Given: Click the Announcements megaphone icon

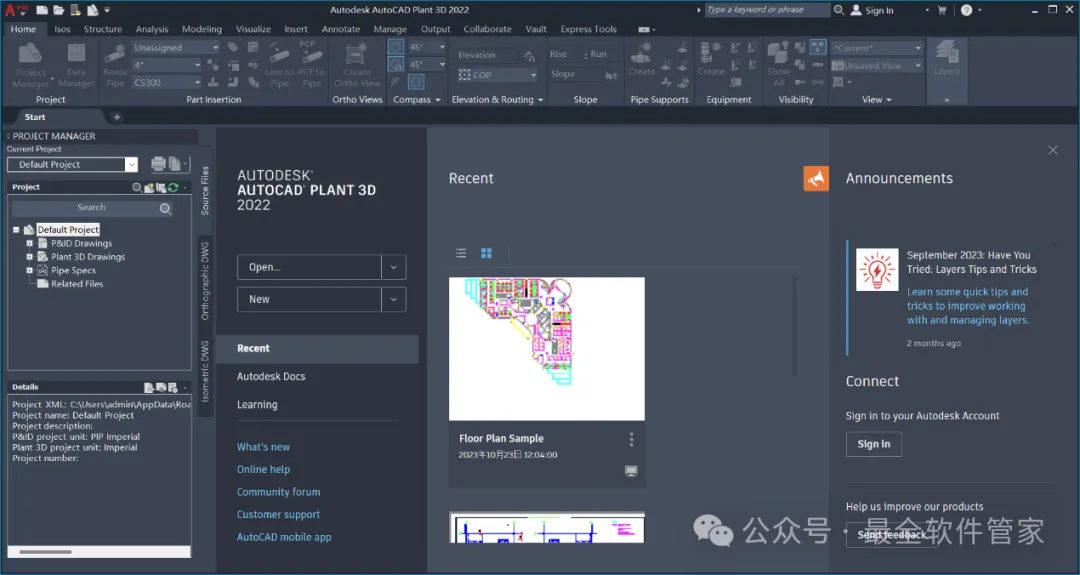Looking at the screenshot, I should pos(816,178).
